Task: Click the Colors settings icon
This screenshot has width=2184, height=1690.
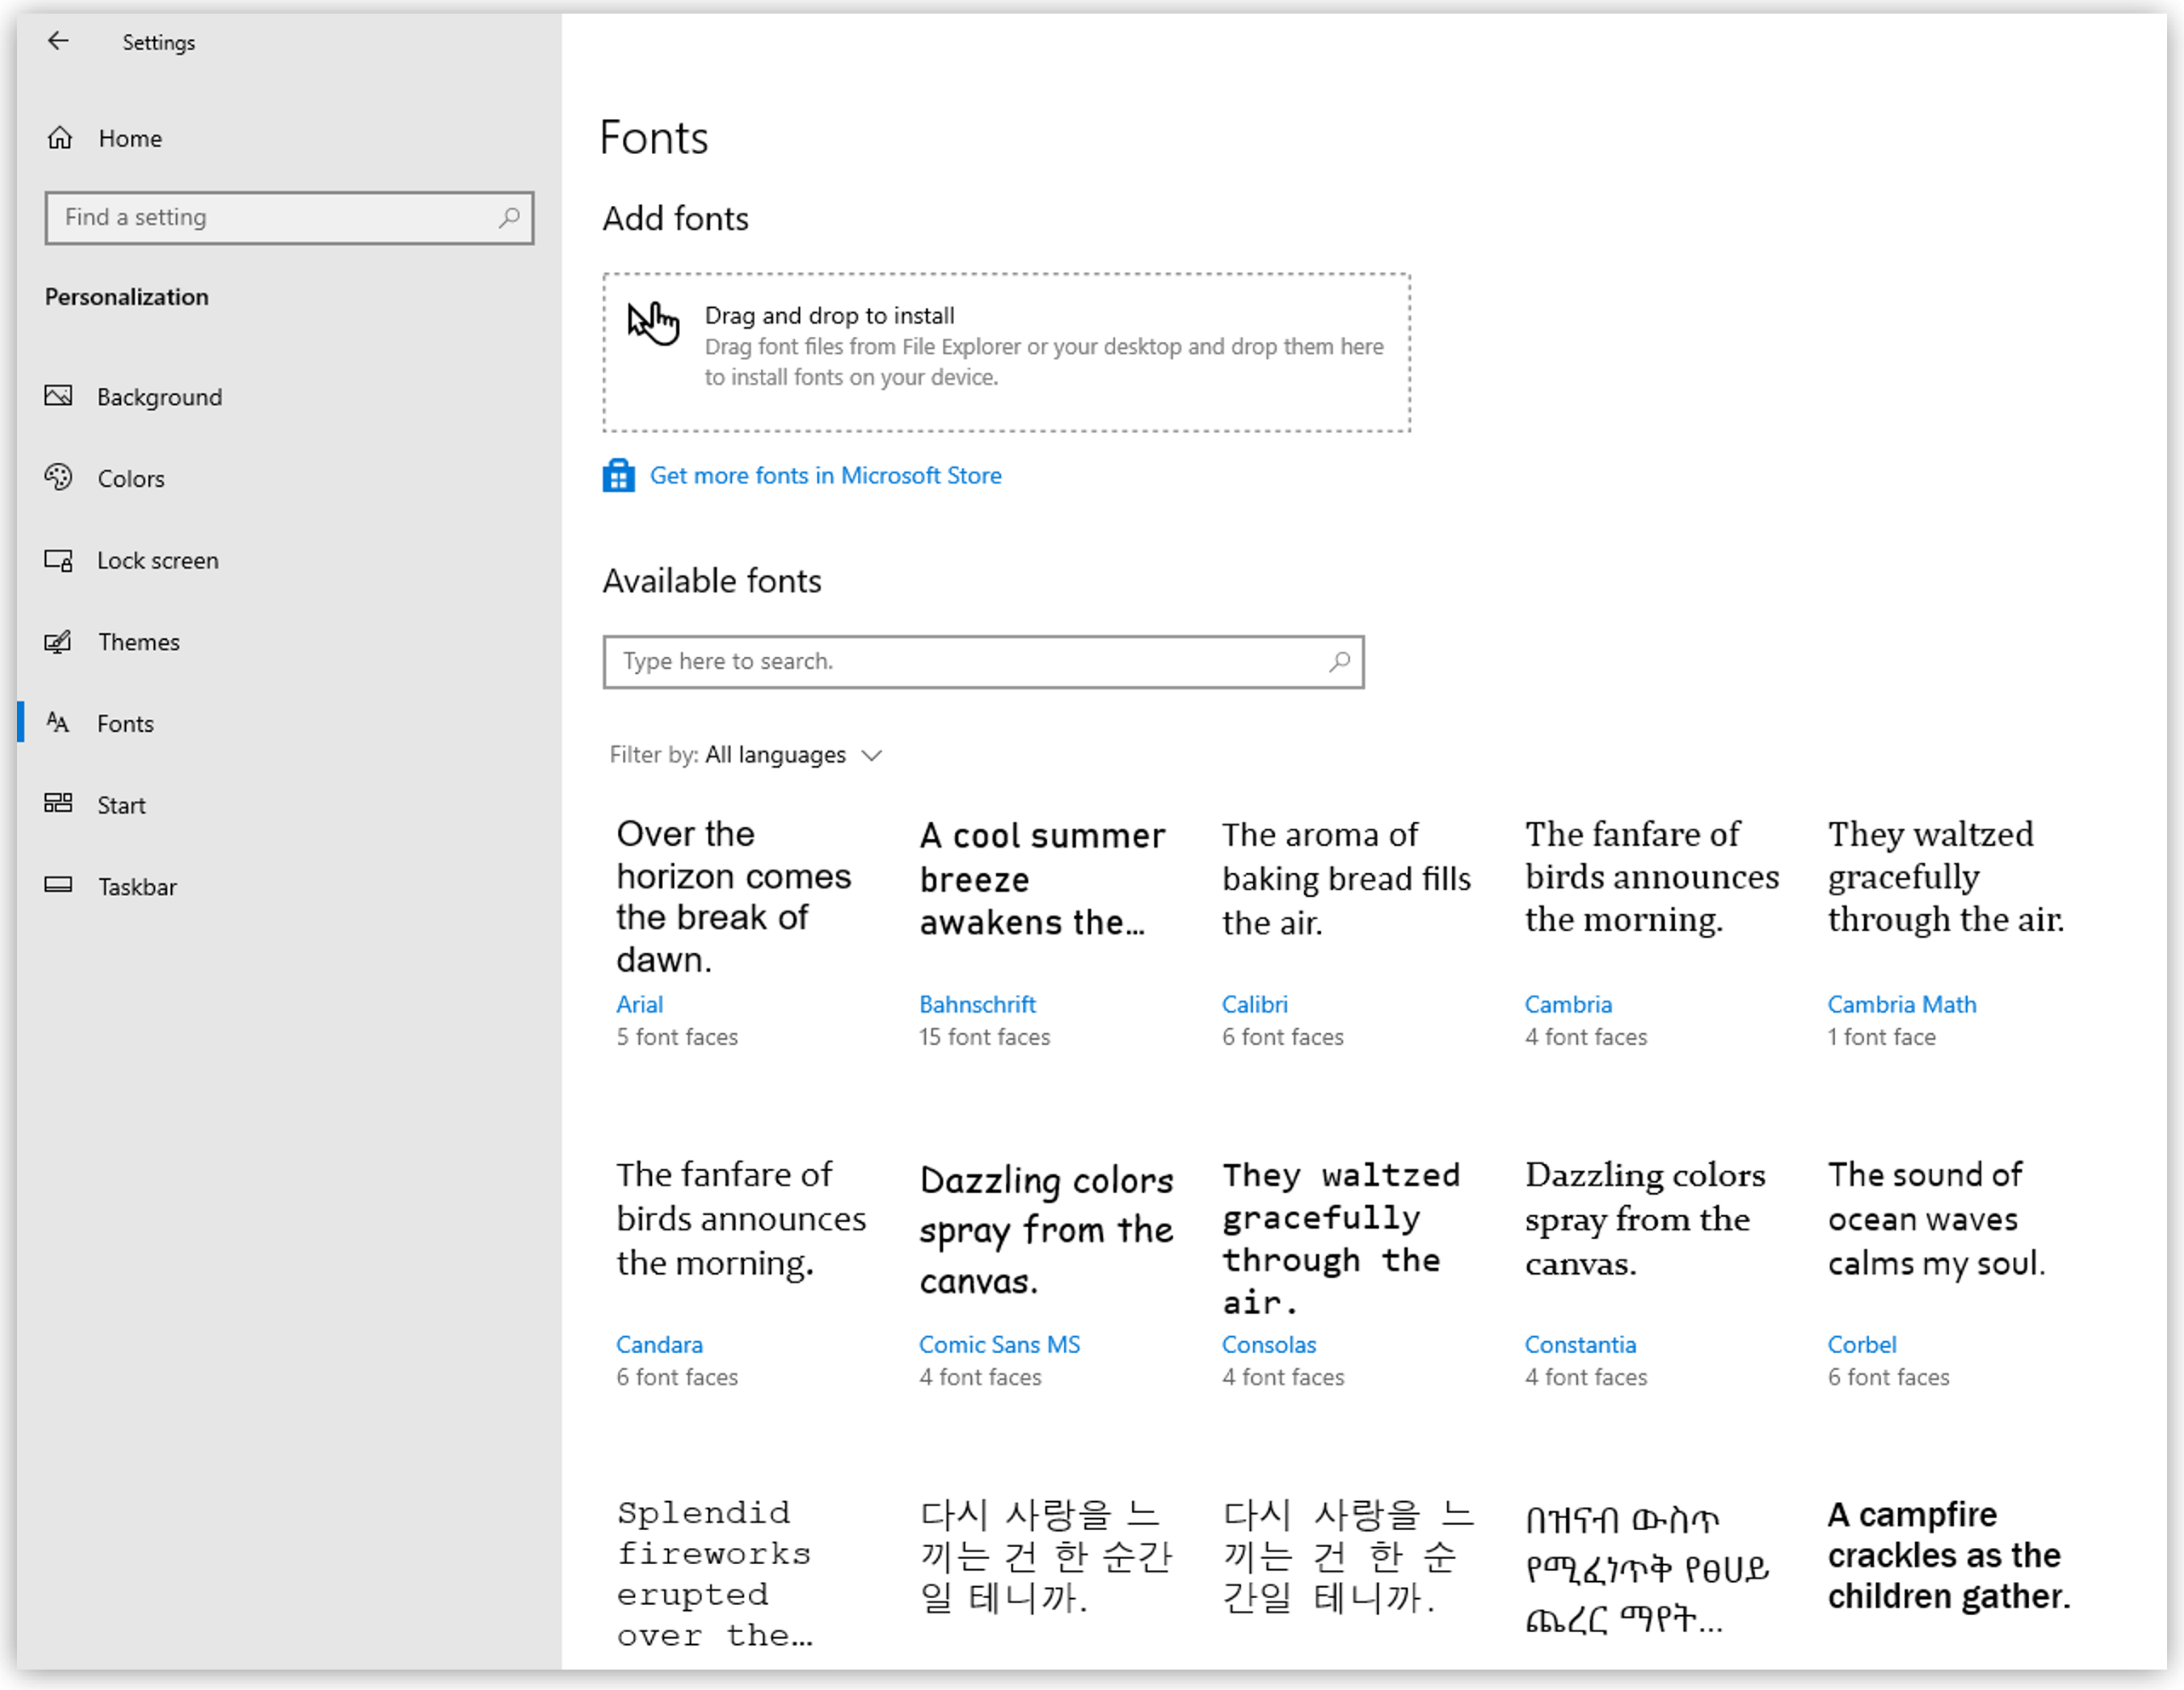Action: tap(60, 478)
